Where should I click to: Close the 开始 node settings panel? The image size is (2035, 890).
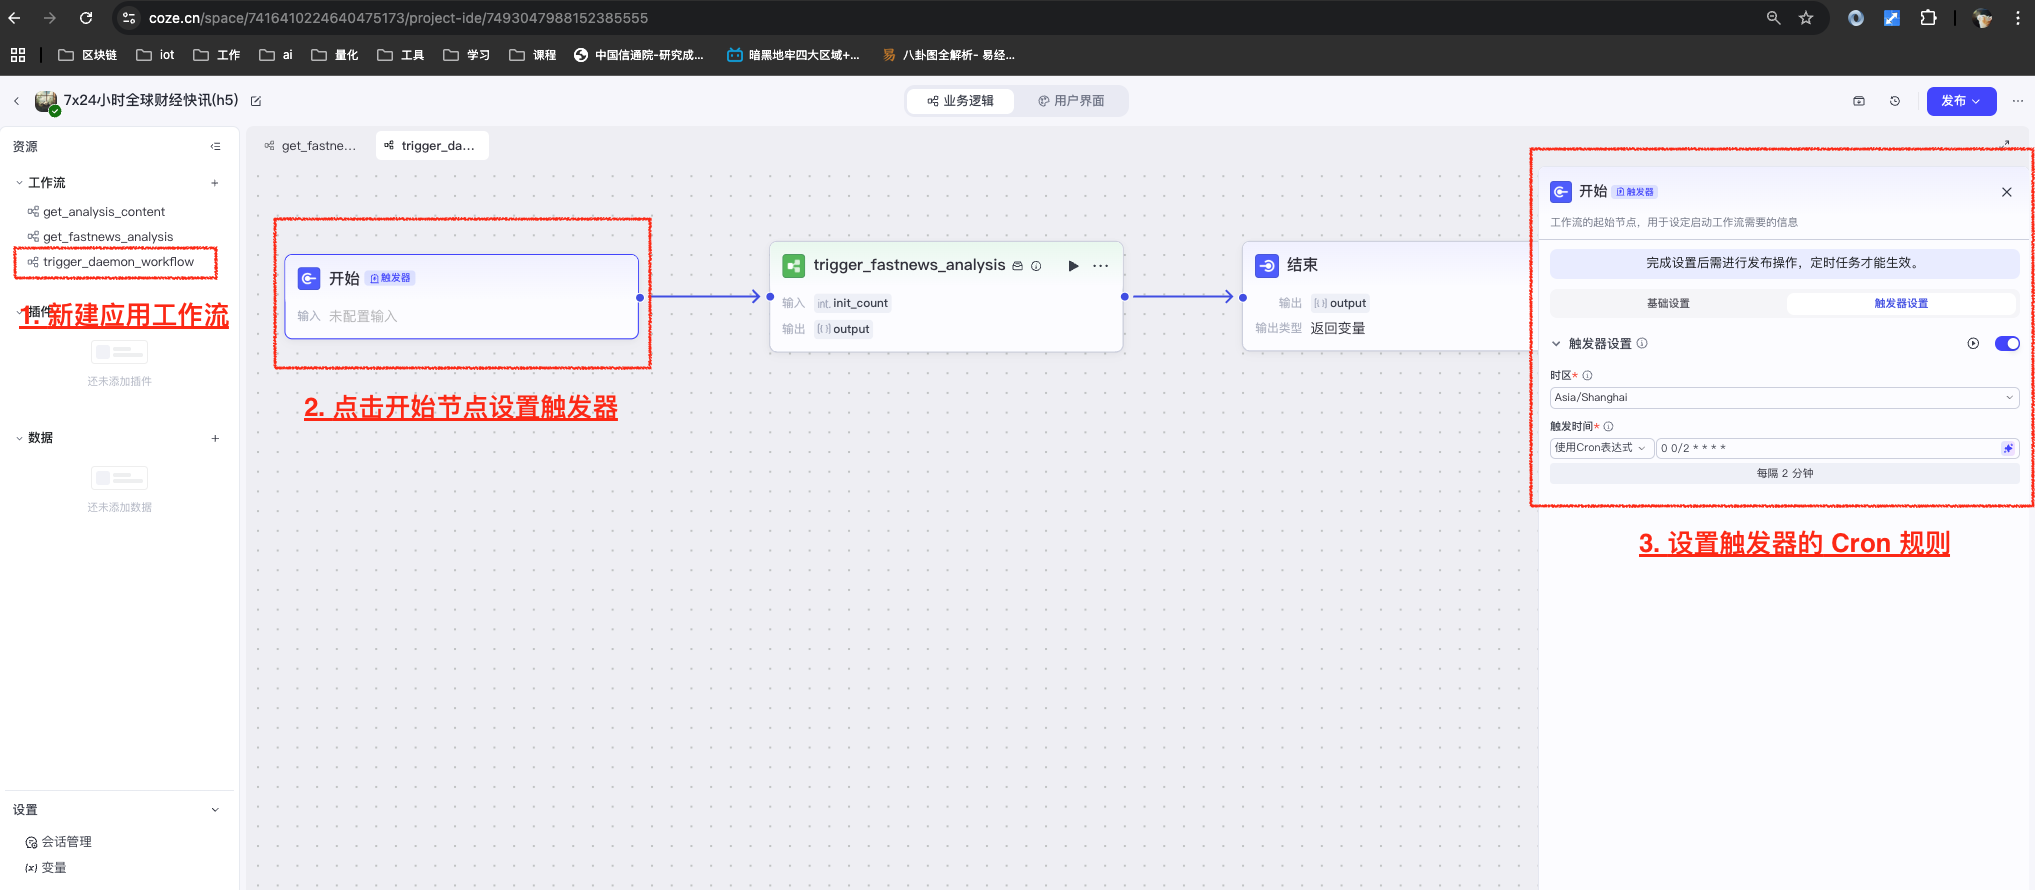click(2006, 192)
